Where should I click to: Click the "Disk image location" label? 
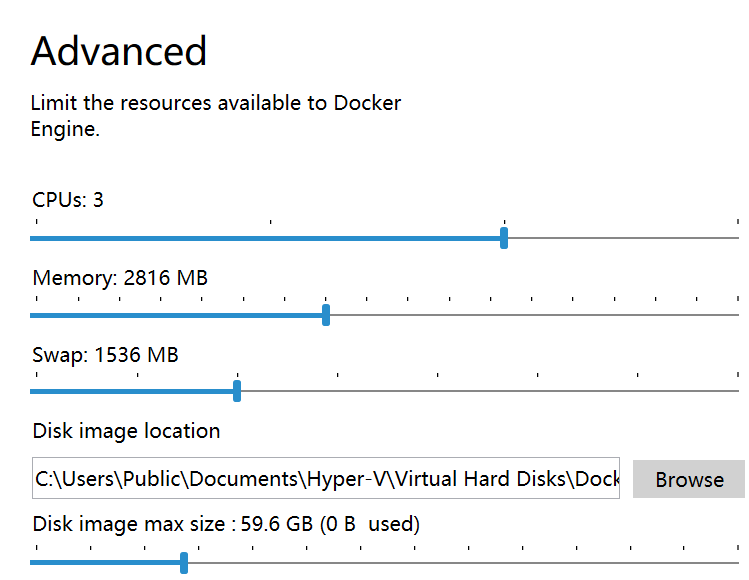(126, 431)
